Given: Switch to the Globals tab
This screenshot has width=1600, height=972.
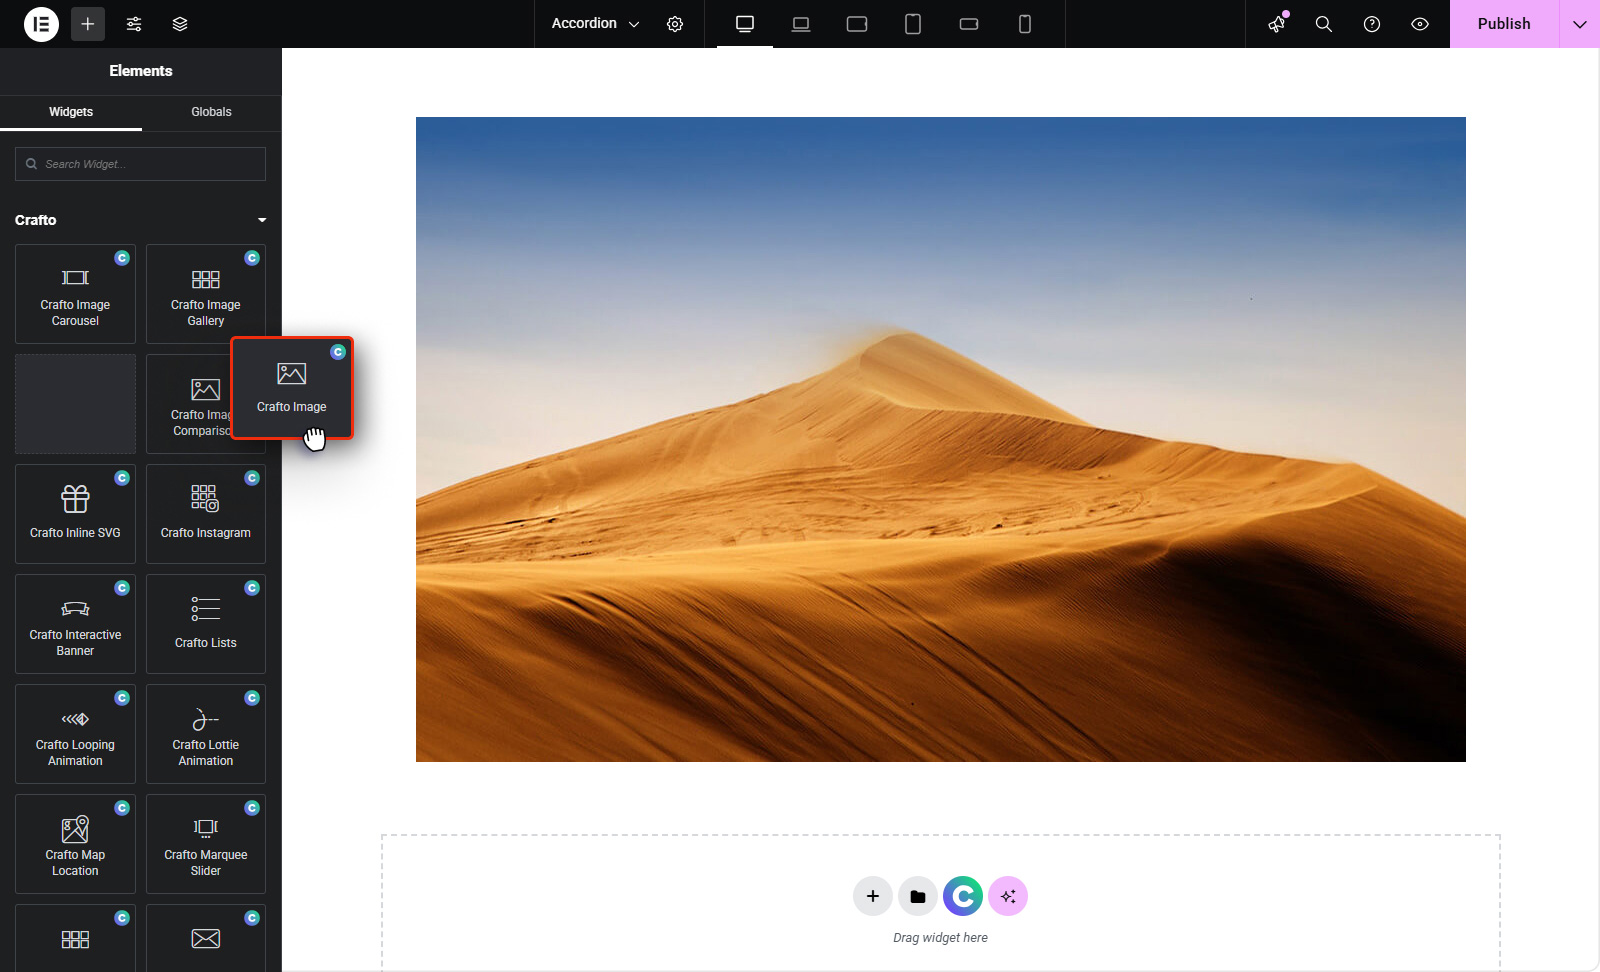Looking at the screenshot, I should 211,112.
